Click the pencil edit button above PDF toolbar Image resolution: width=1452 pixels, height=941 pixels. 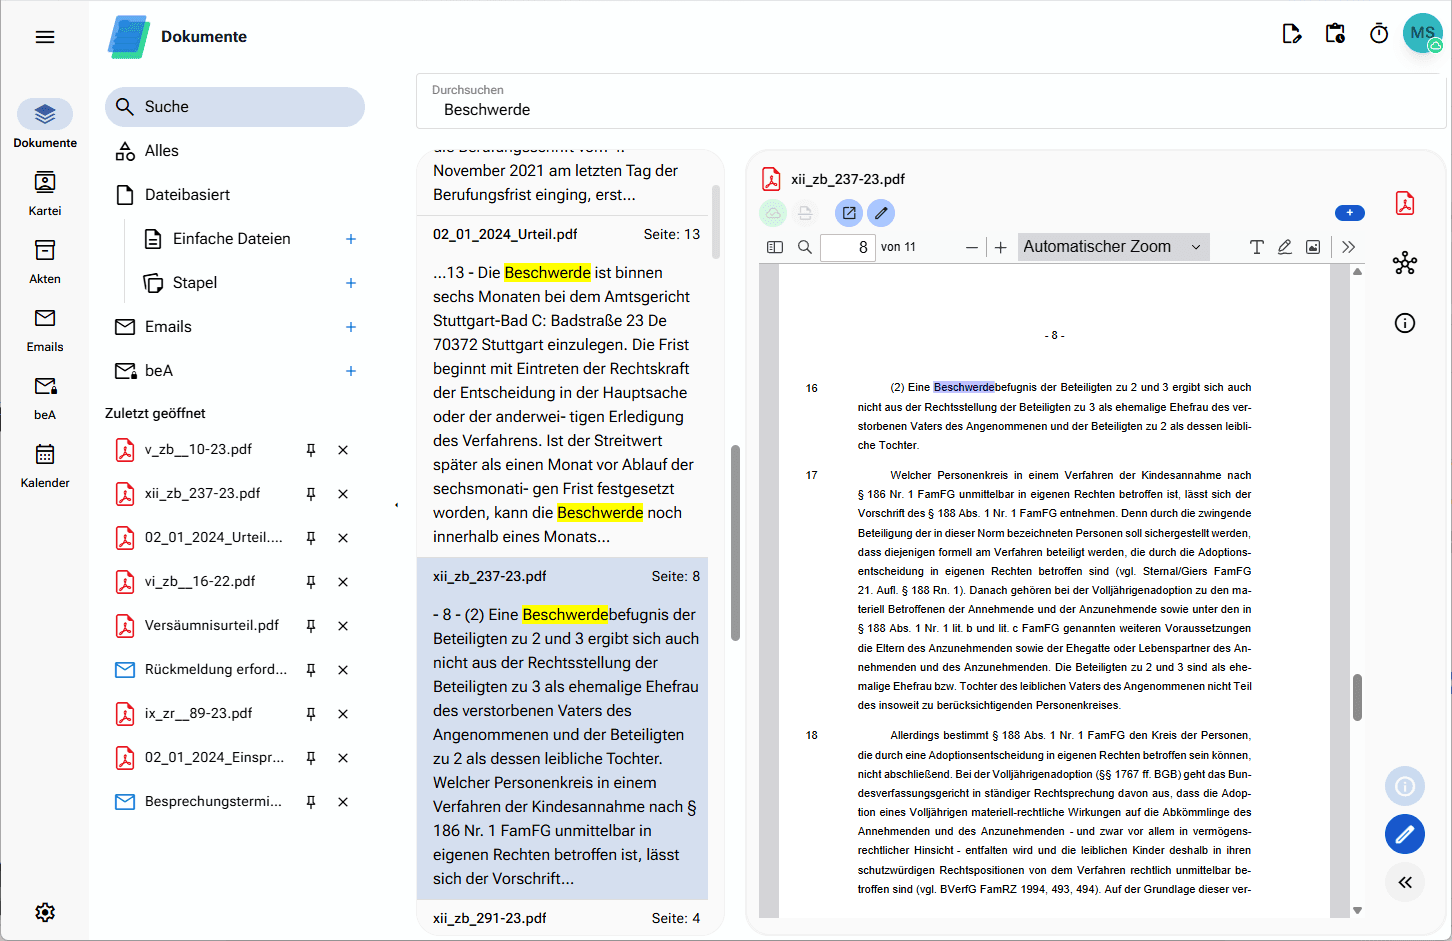tap(881, 213)
